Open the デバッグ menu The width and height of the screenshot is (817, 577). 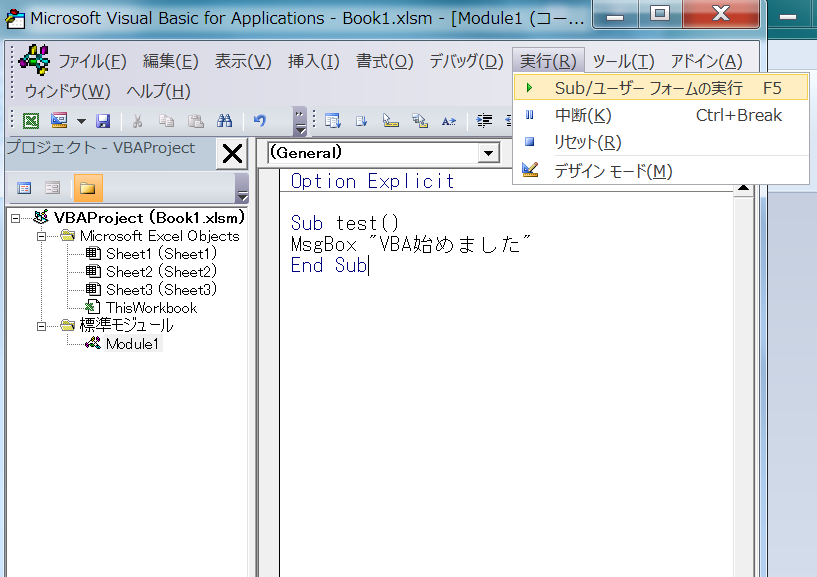465,60
